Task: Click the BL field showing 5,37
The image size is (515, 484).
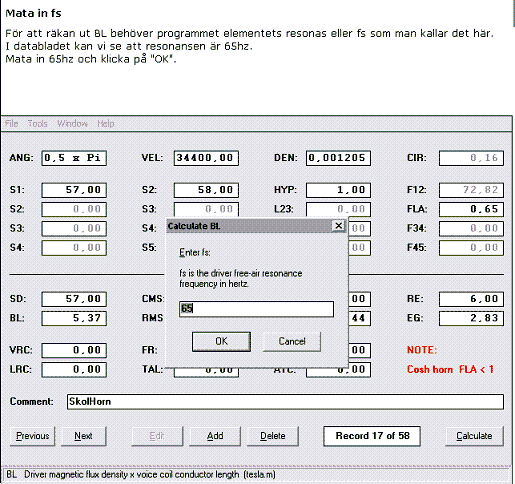Action: pyautogui.click(x=74, y=318)
